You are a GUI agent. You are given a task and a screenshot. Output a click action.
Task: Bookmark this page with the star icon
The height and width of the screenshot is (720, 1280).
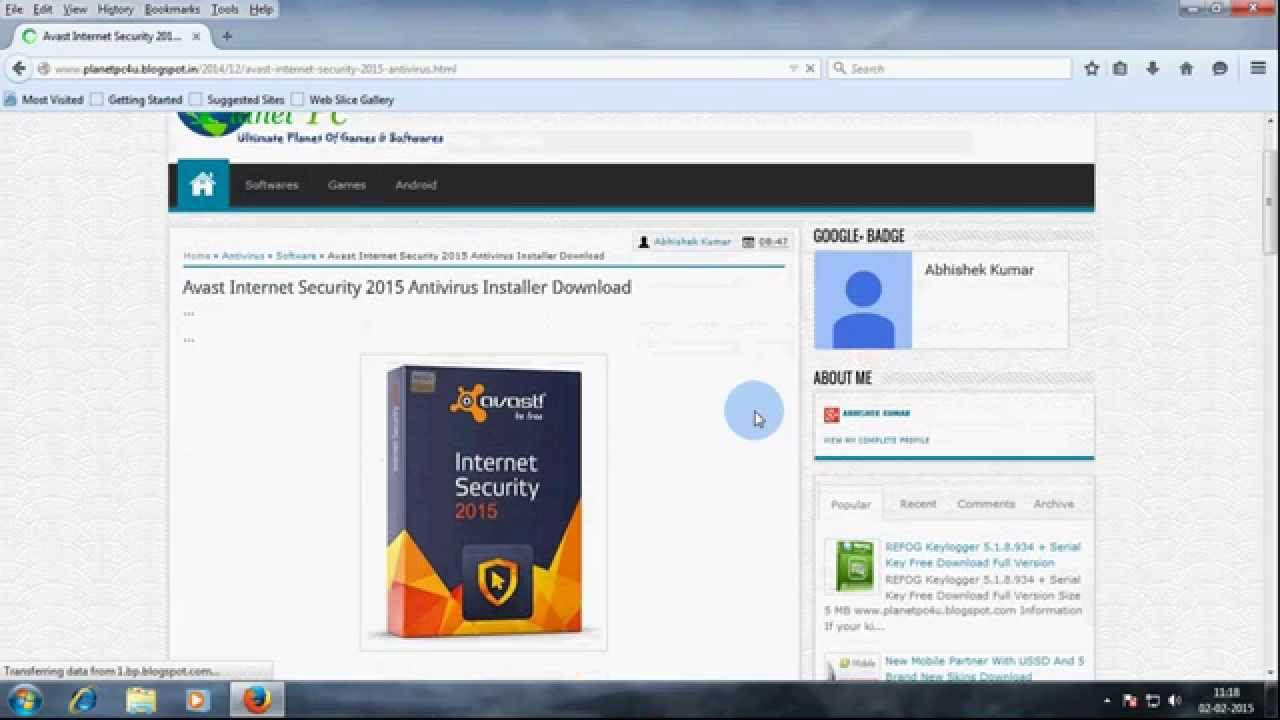tap(1092, 68)
